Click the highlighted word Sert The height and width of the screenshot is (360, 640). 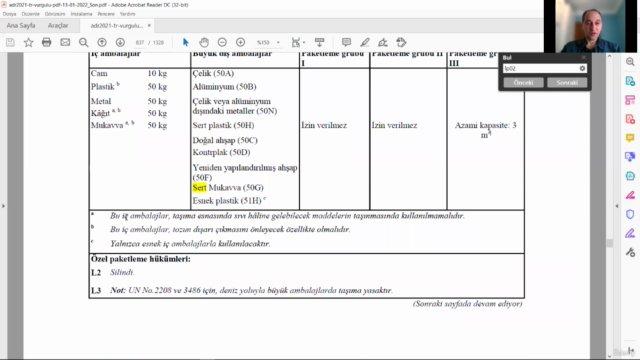coord(200,187)
